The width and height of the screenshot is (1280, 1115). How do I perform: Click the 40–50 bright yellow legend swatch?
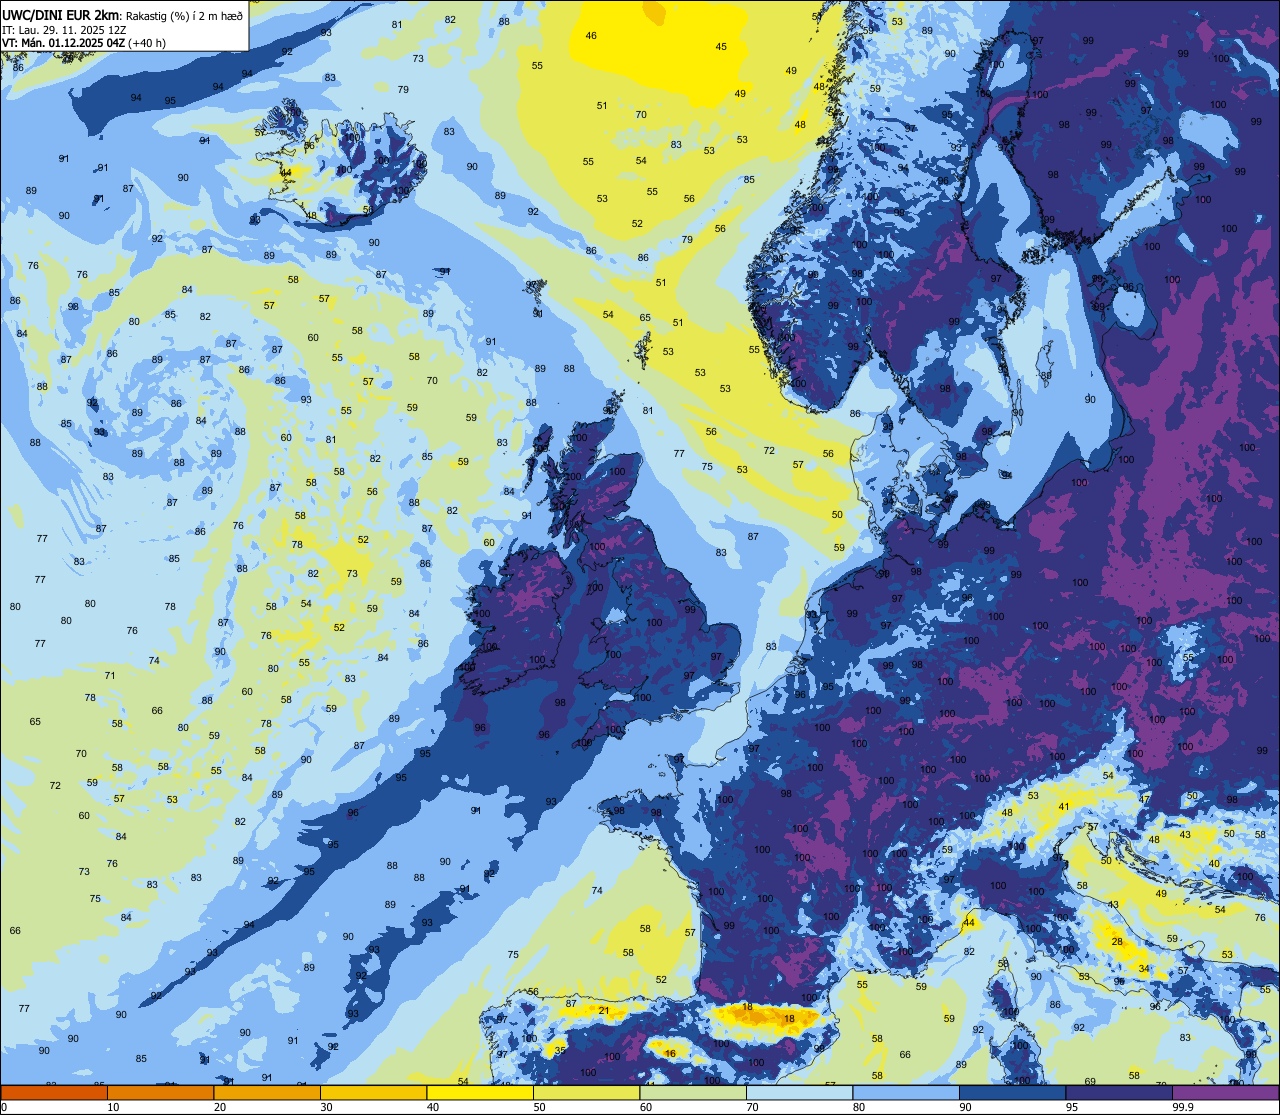click(x=480, y=1092)
